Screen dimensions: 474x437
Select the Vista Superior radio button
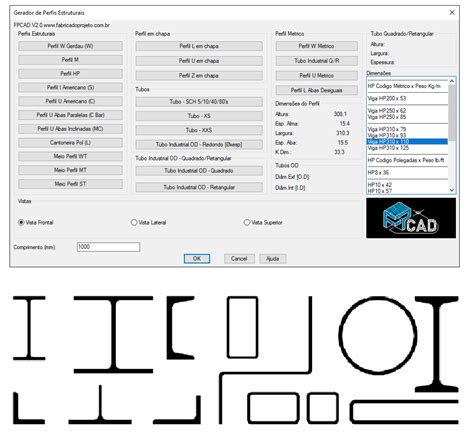tap(247, 222)
